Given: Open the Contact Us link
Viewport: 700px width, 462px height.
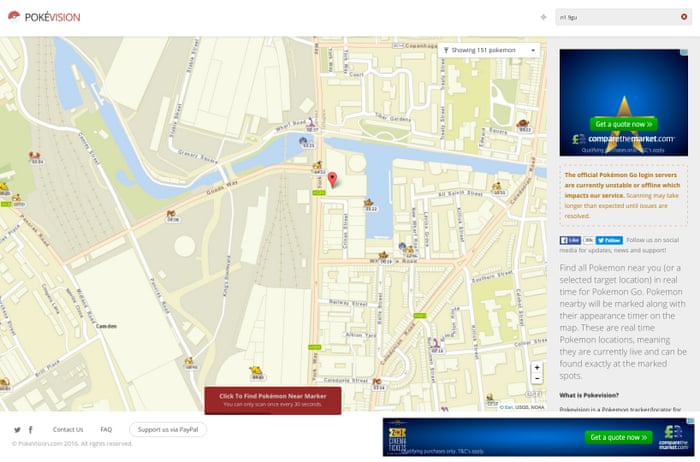Looking at the screenshot, I should pos(68,429).
